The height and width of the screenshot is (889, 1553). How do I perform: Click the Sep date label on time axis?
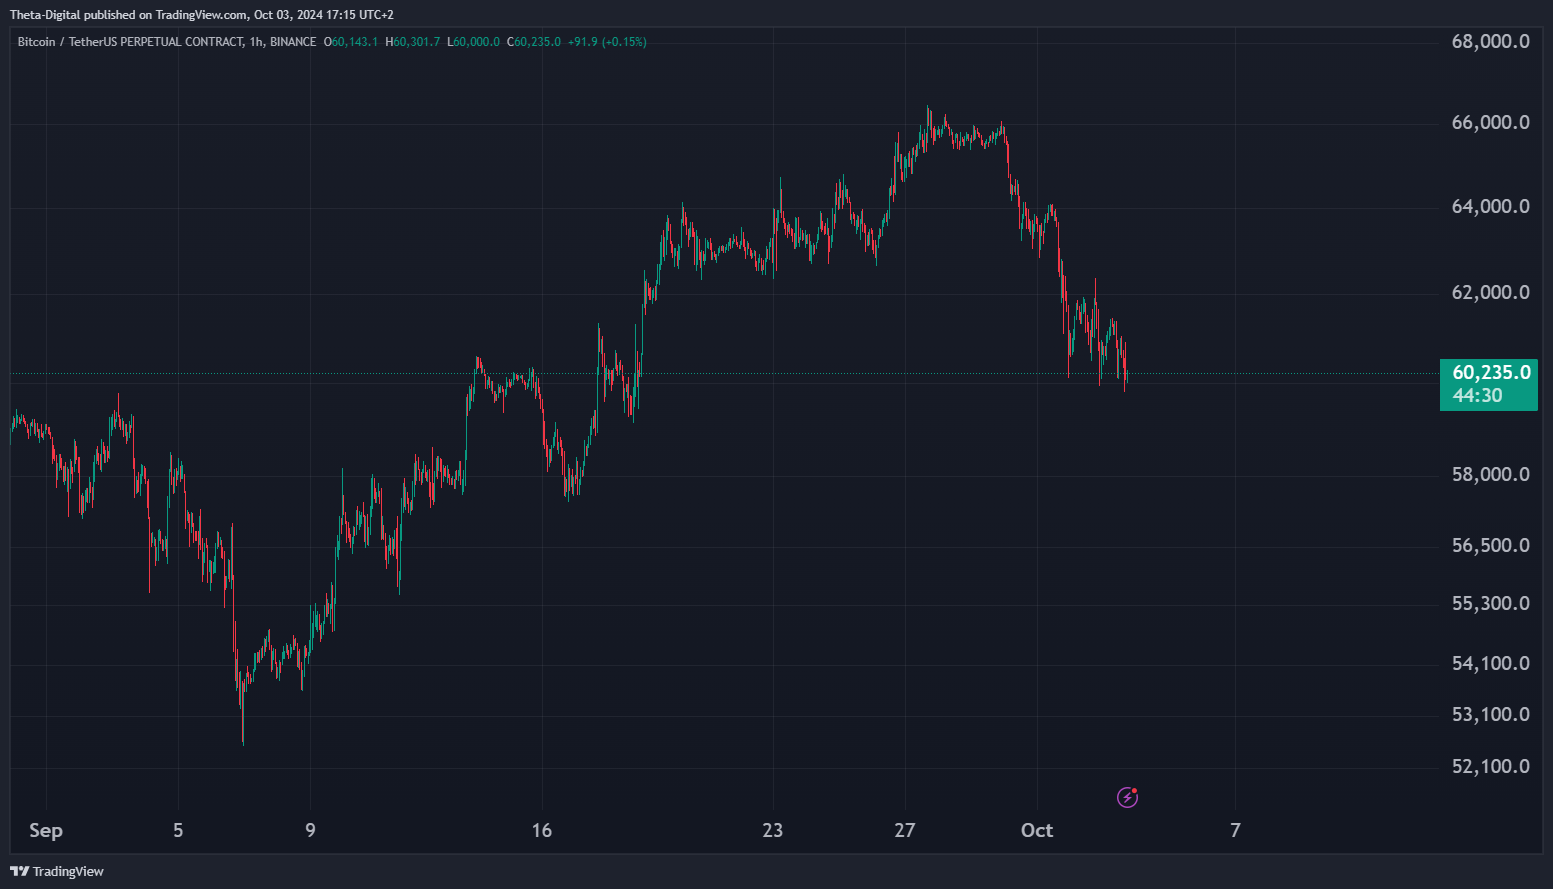pos(46,830)
